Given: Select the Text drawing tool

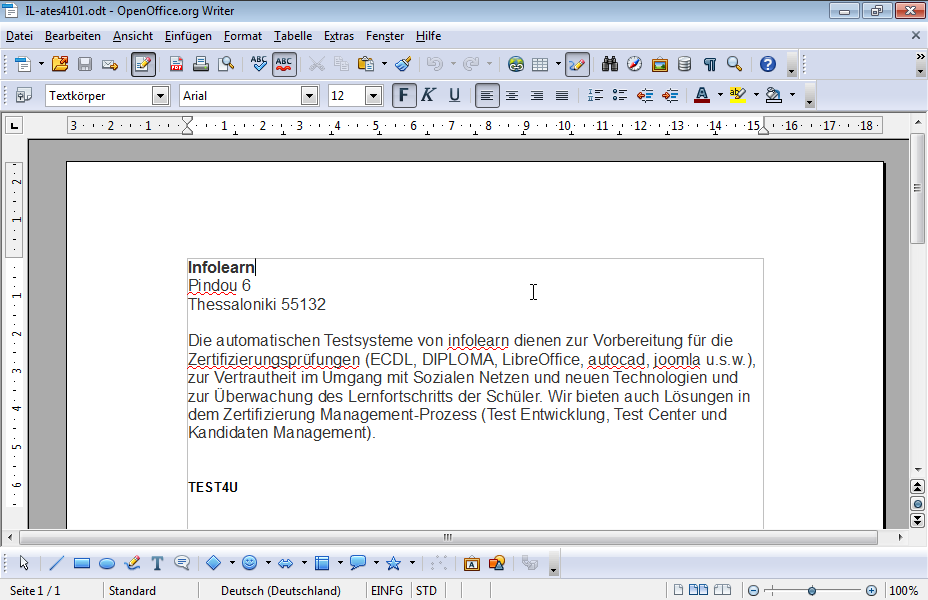Looking at the screenshot, I should [x=157, y=563].
